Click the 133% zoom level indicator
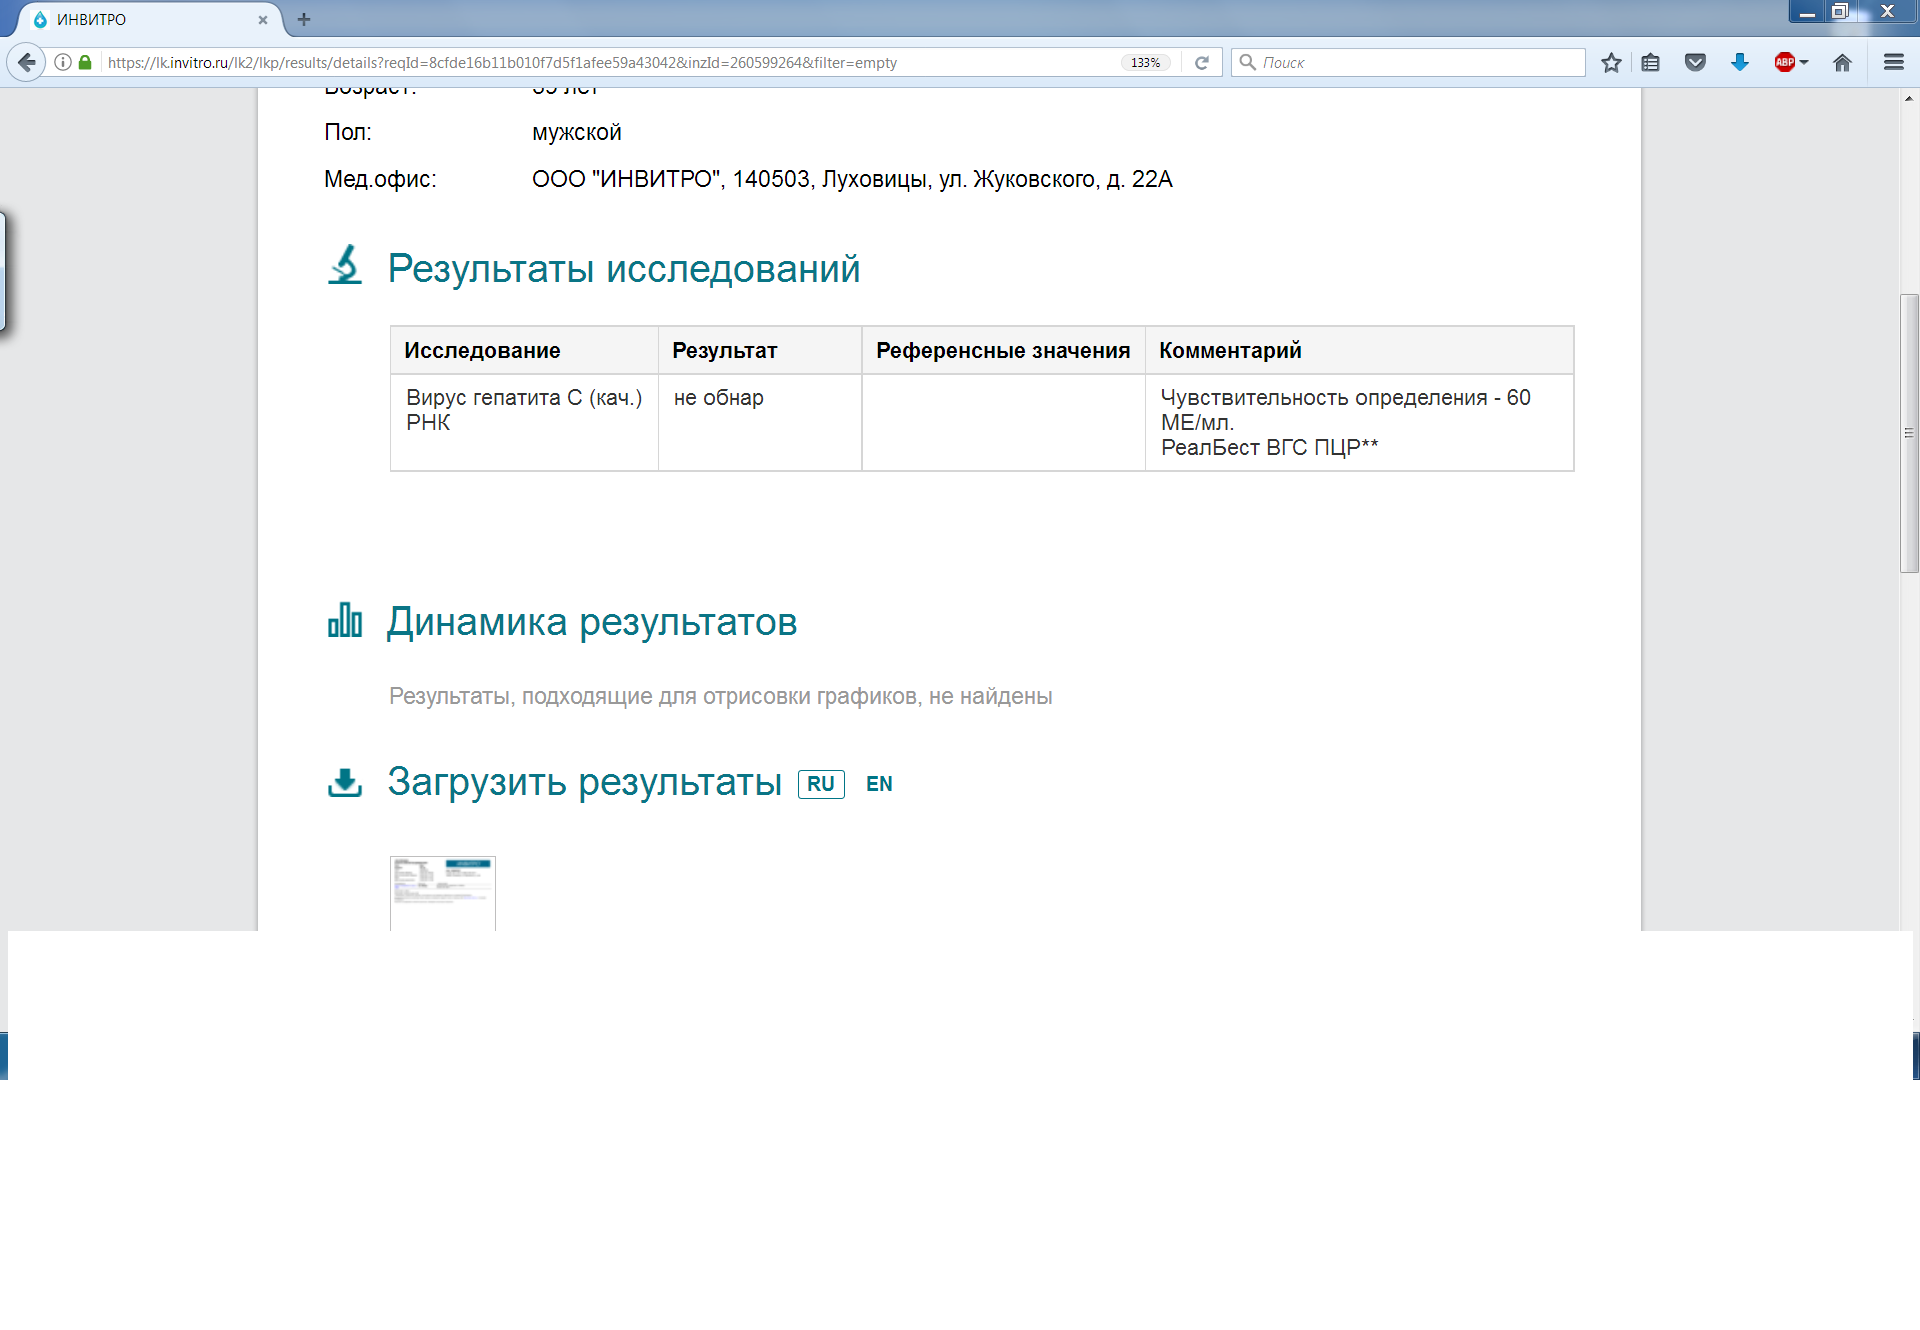 click(x=1145, y=62)
